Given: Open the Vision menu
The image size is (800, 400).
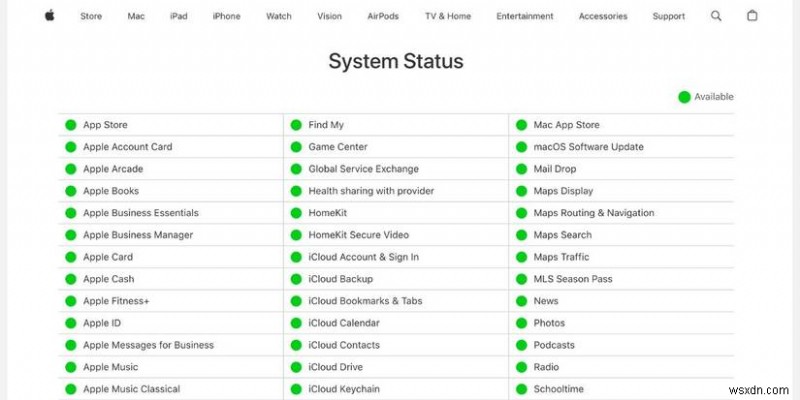Looking at the screenshot, I should pyautogui.click(x=330, y=16).
